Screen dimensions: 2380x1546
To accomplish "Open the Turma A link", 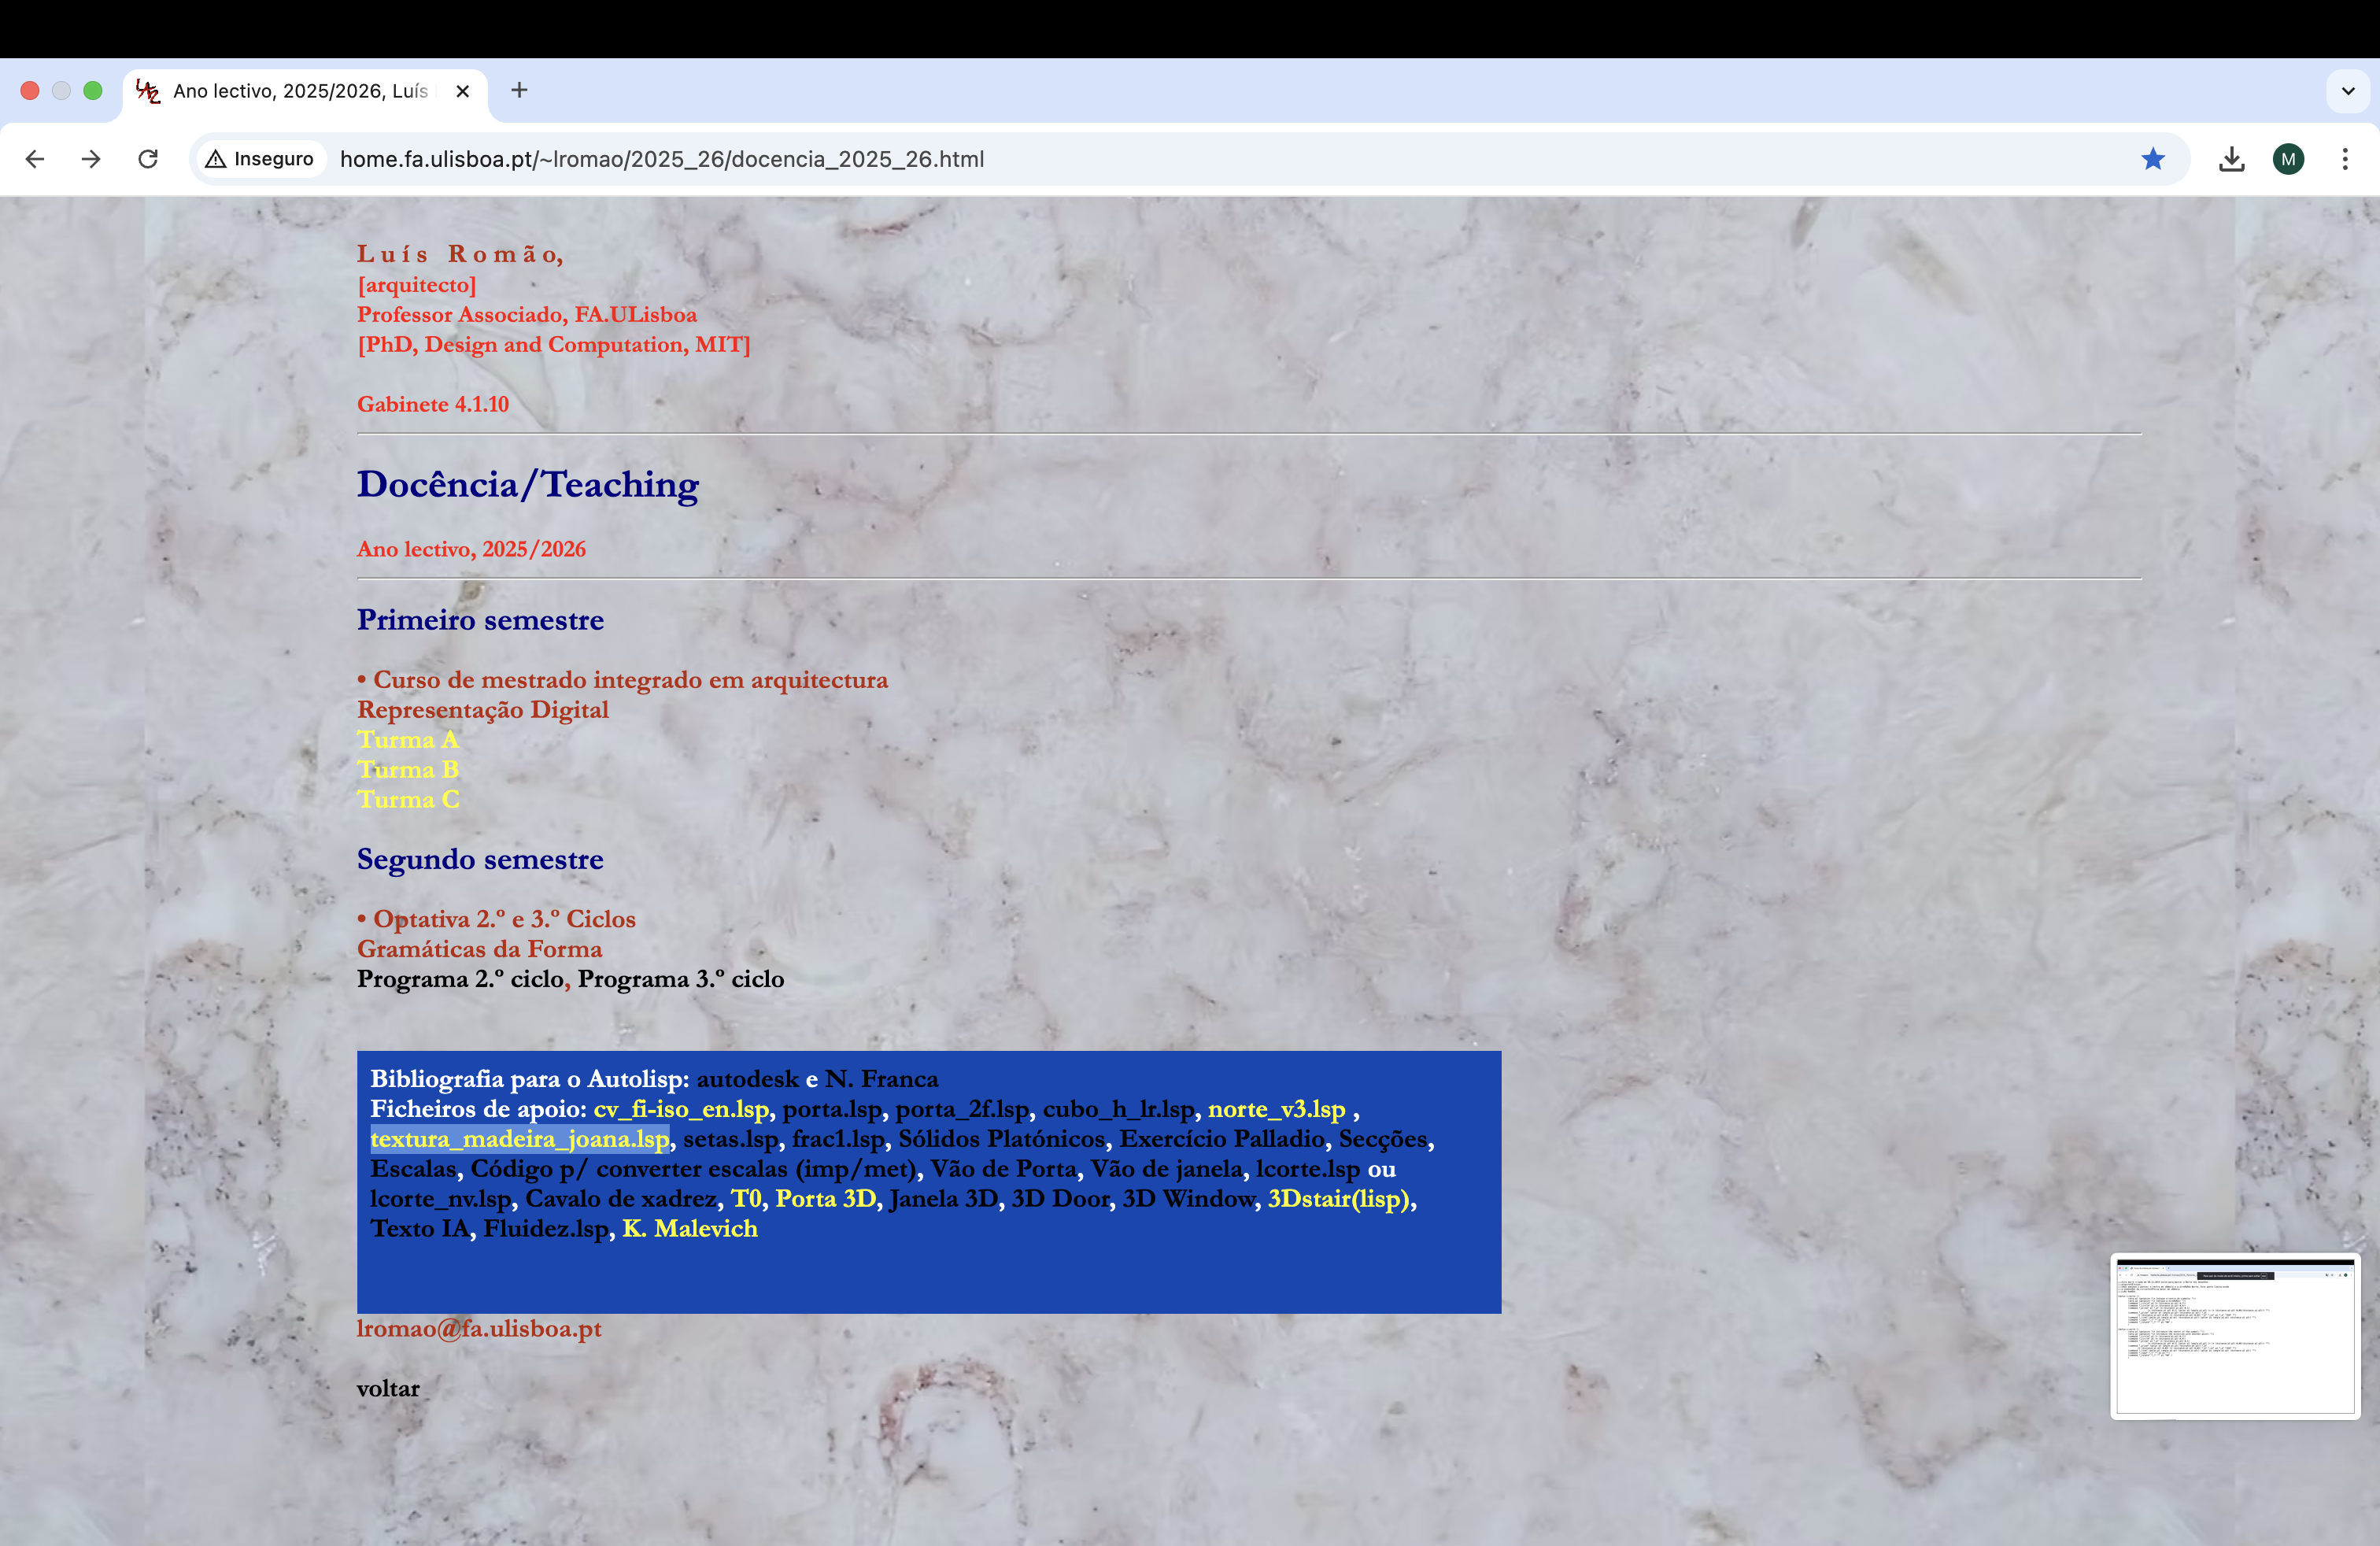I will click(408, 740).
